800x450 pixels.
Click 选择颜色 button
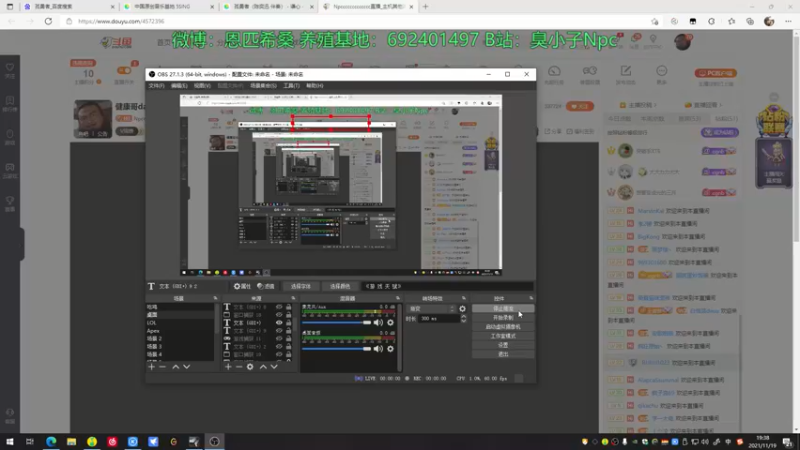[340, 286]
